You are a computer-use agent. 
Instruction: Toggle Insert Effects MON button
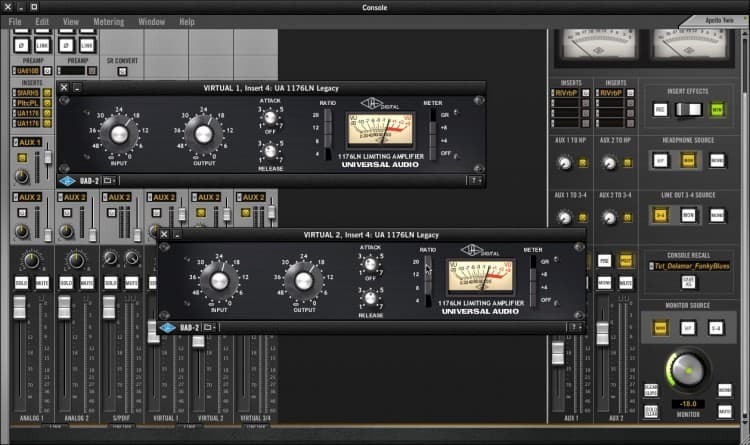[x=717, y=110]
